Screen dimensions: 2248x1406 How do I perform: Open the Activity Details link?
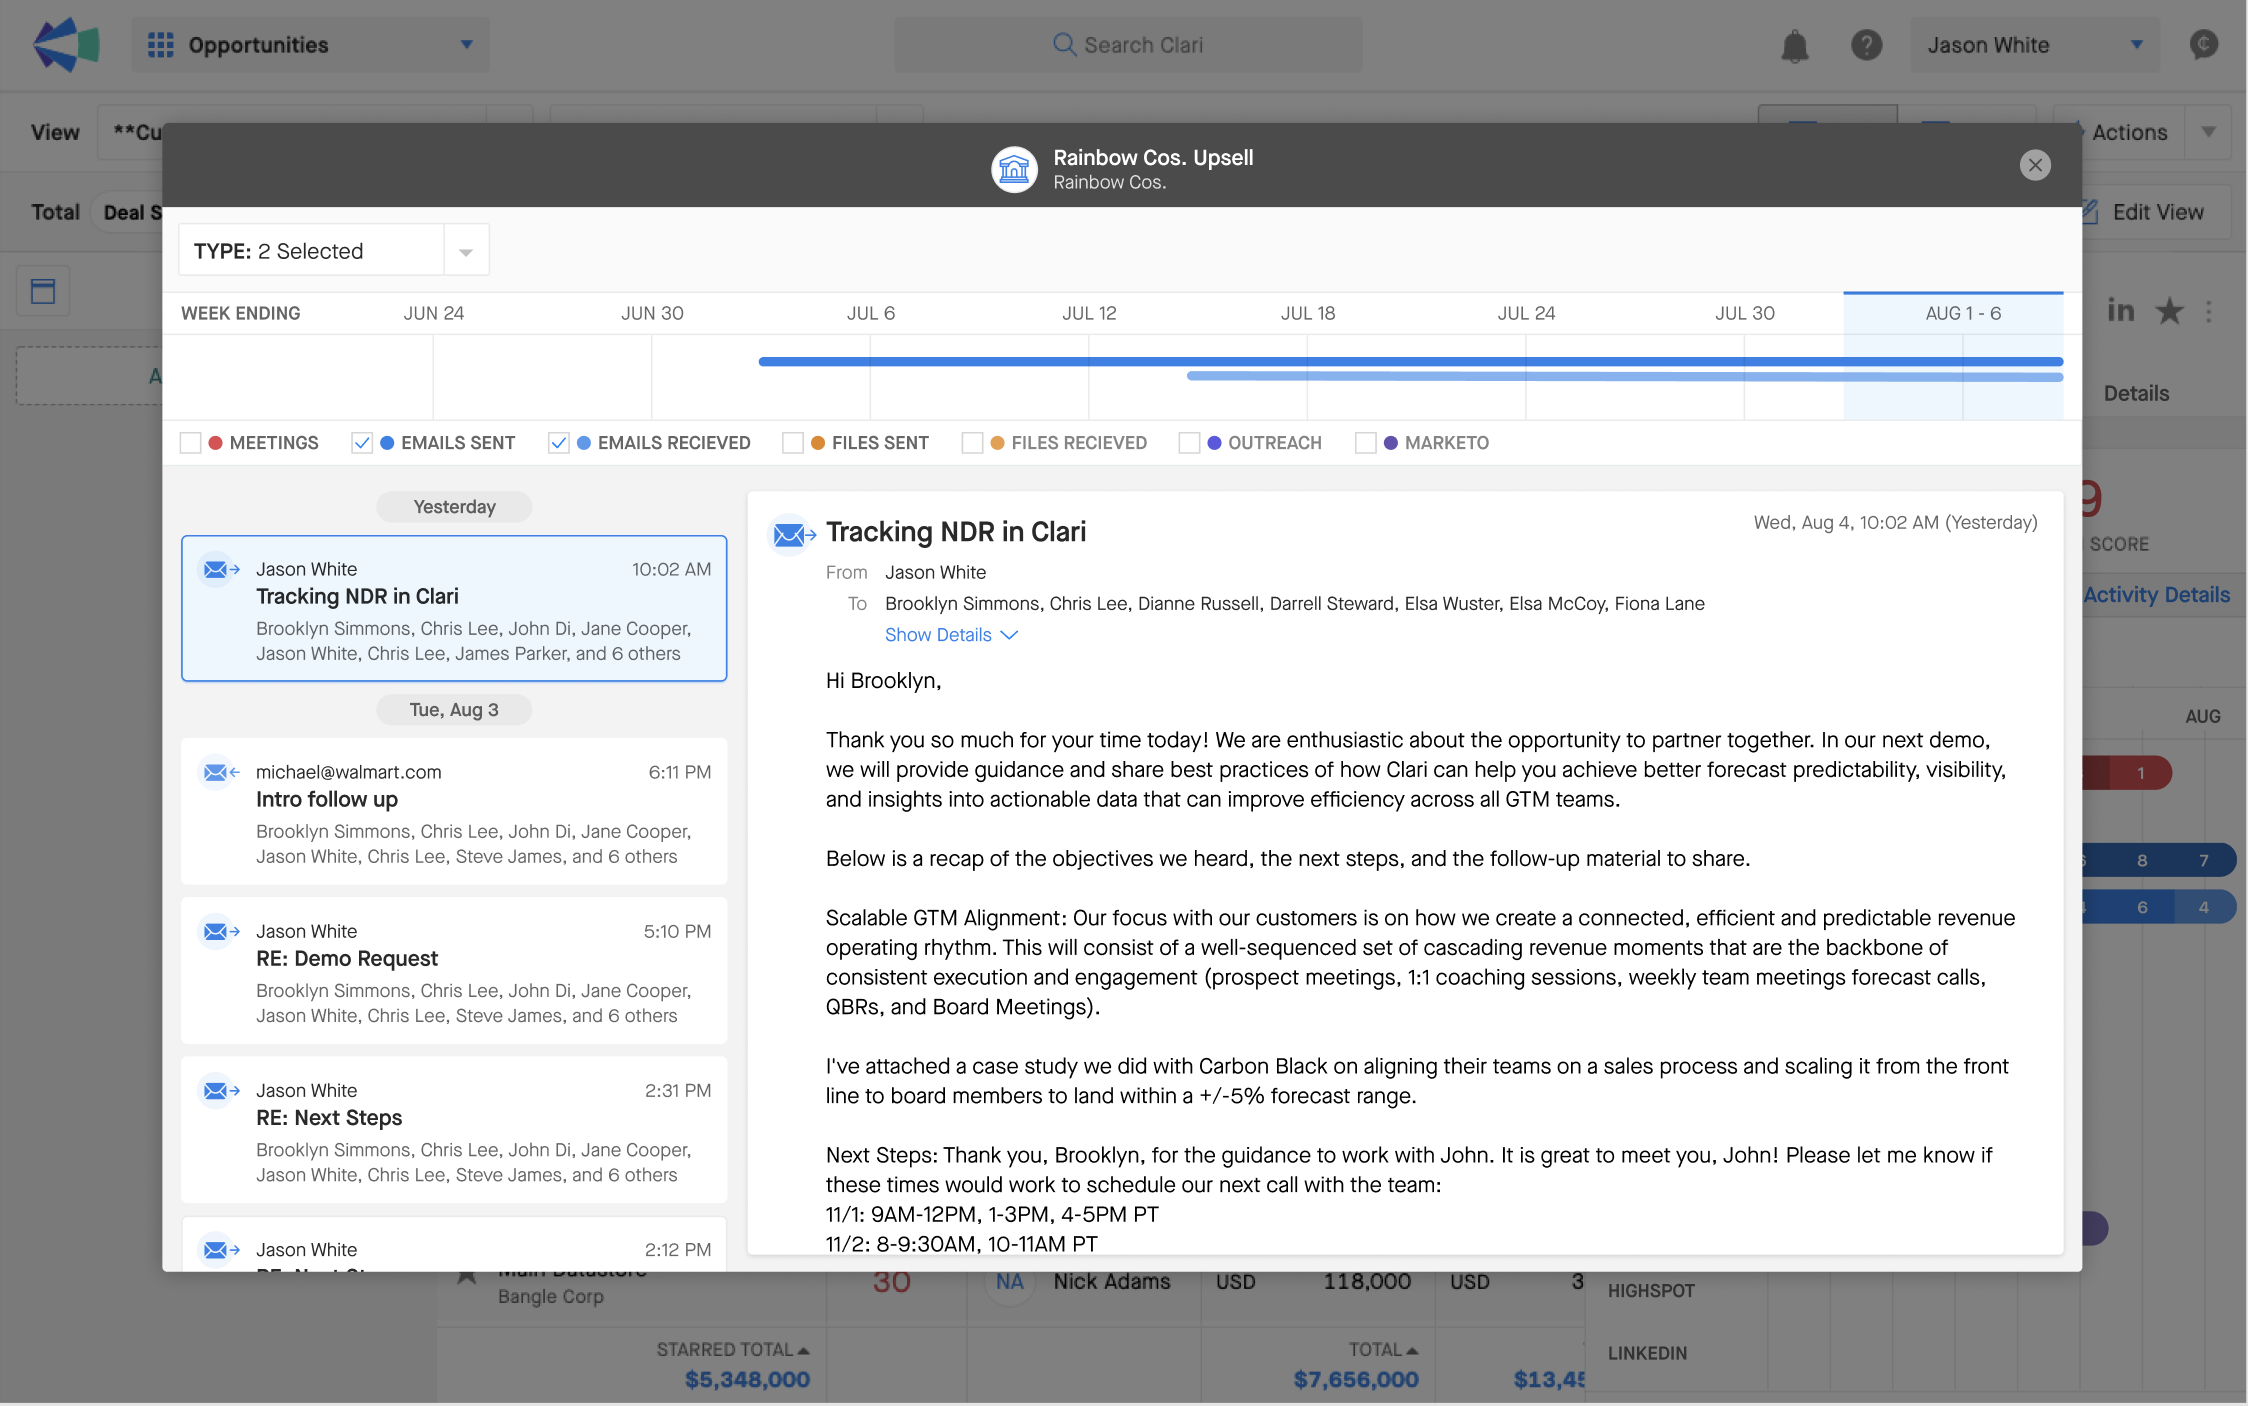2157,594
